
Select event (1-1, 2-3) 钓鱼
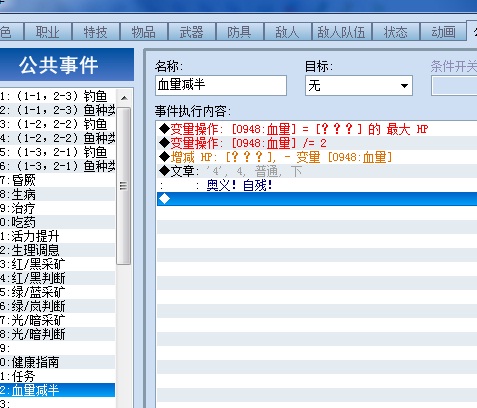click(x=57, y=96)
